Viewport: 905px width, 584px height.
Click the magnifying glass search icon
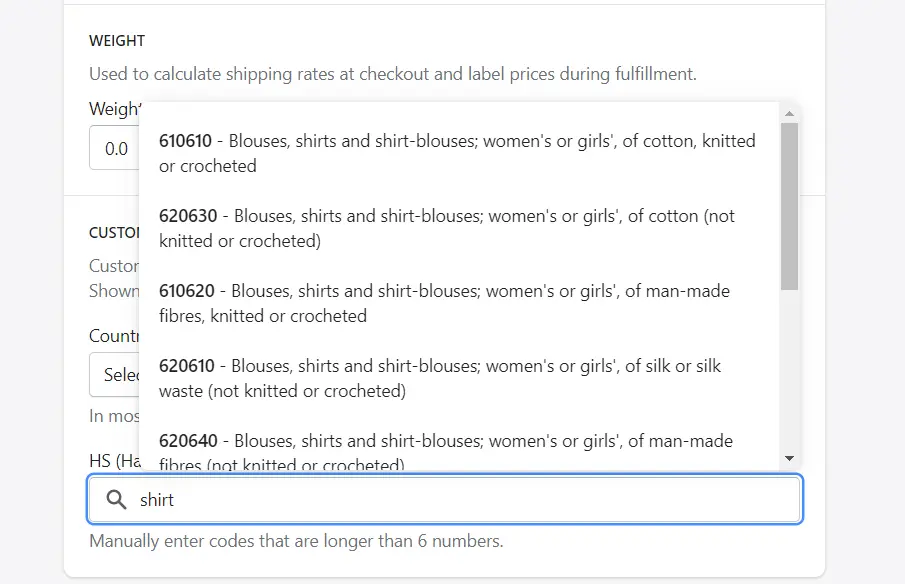pyautogui.click(x=116, y=499)
